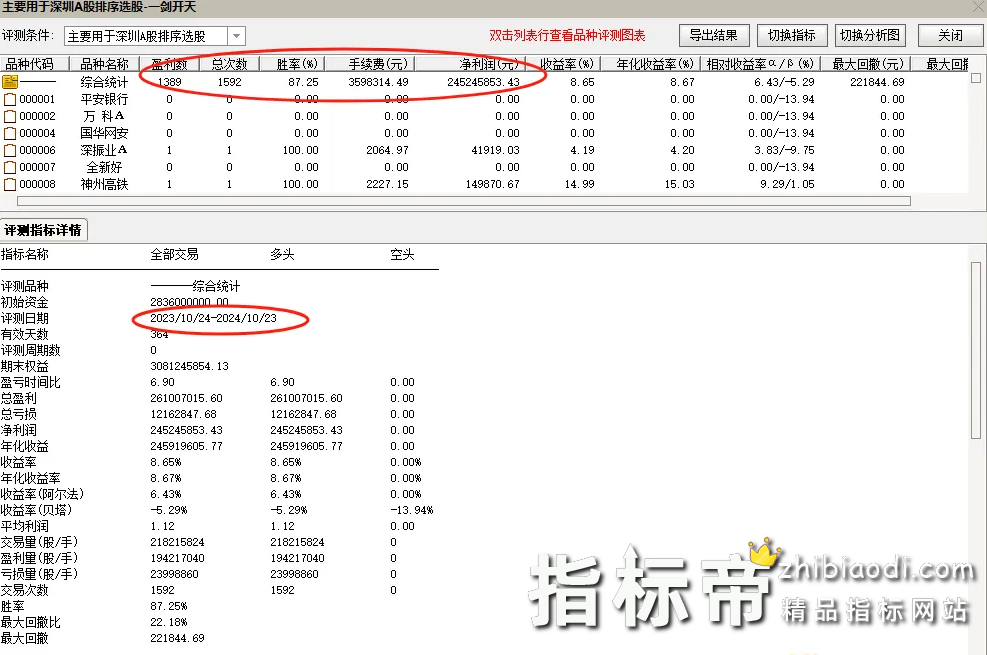Sort by 总次数 column header
This screenshot has width=987, height=655.
[230, 64]
